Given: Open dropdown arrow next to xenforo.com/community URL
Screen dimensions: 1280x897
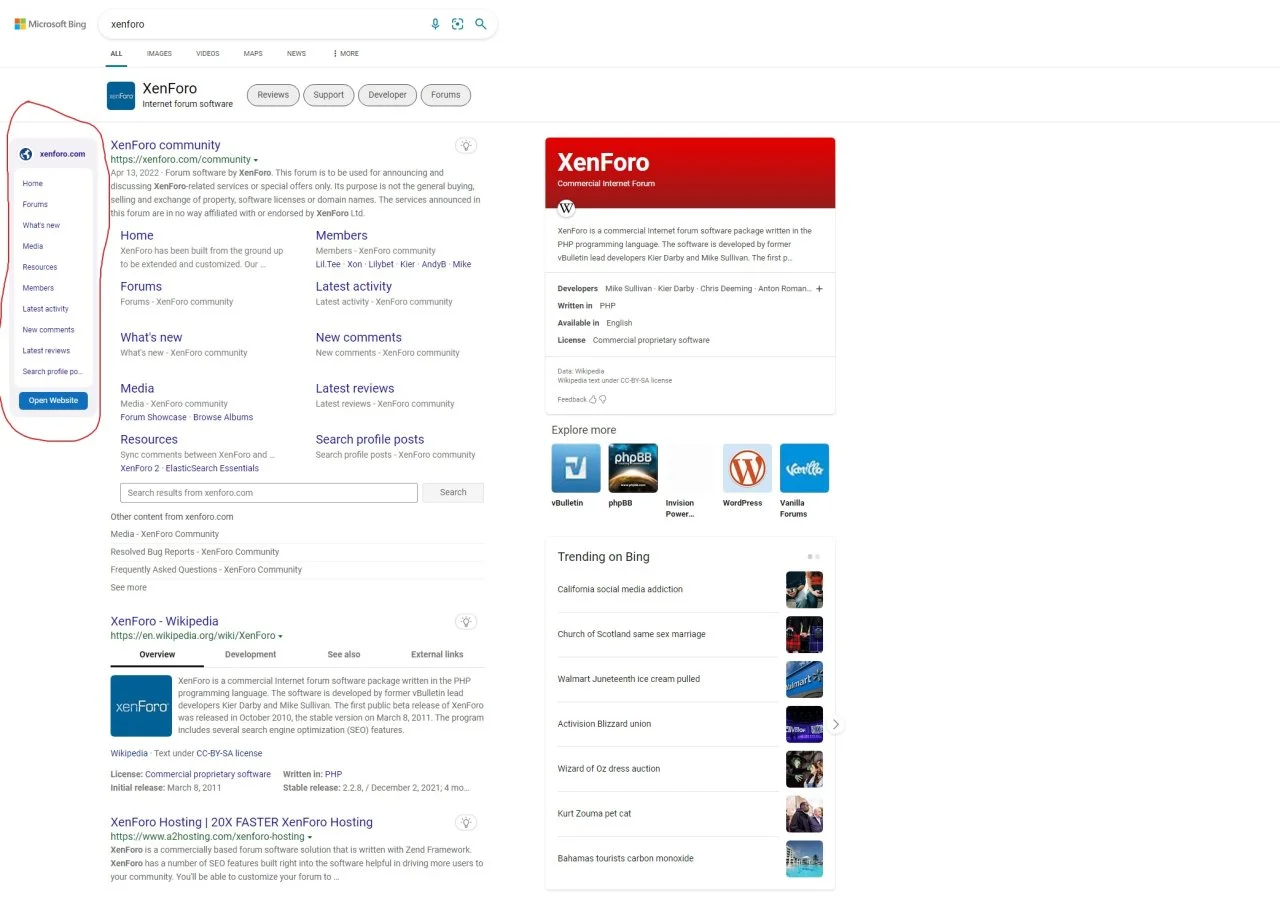Looking at the screenshot, I should click(256, 160).
